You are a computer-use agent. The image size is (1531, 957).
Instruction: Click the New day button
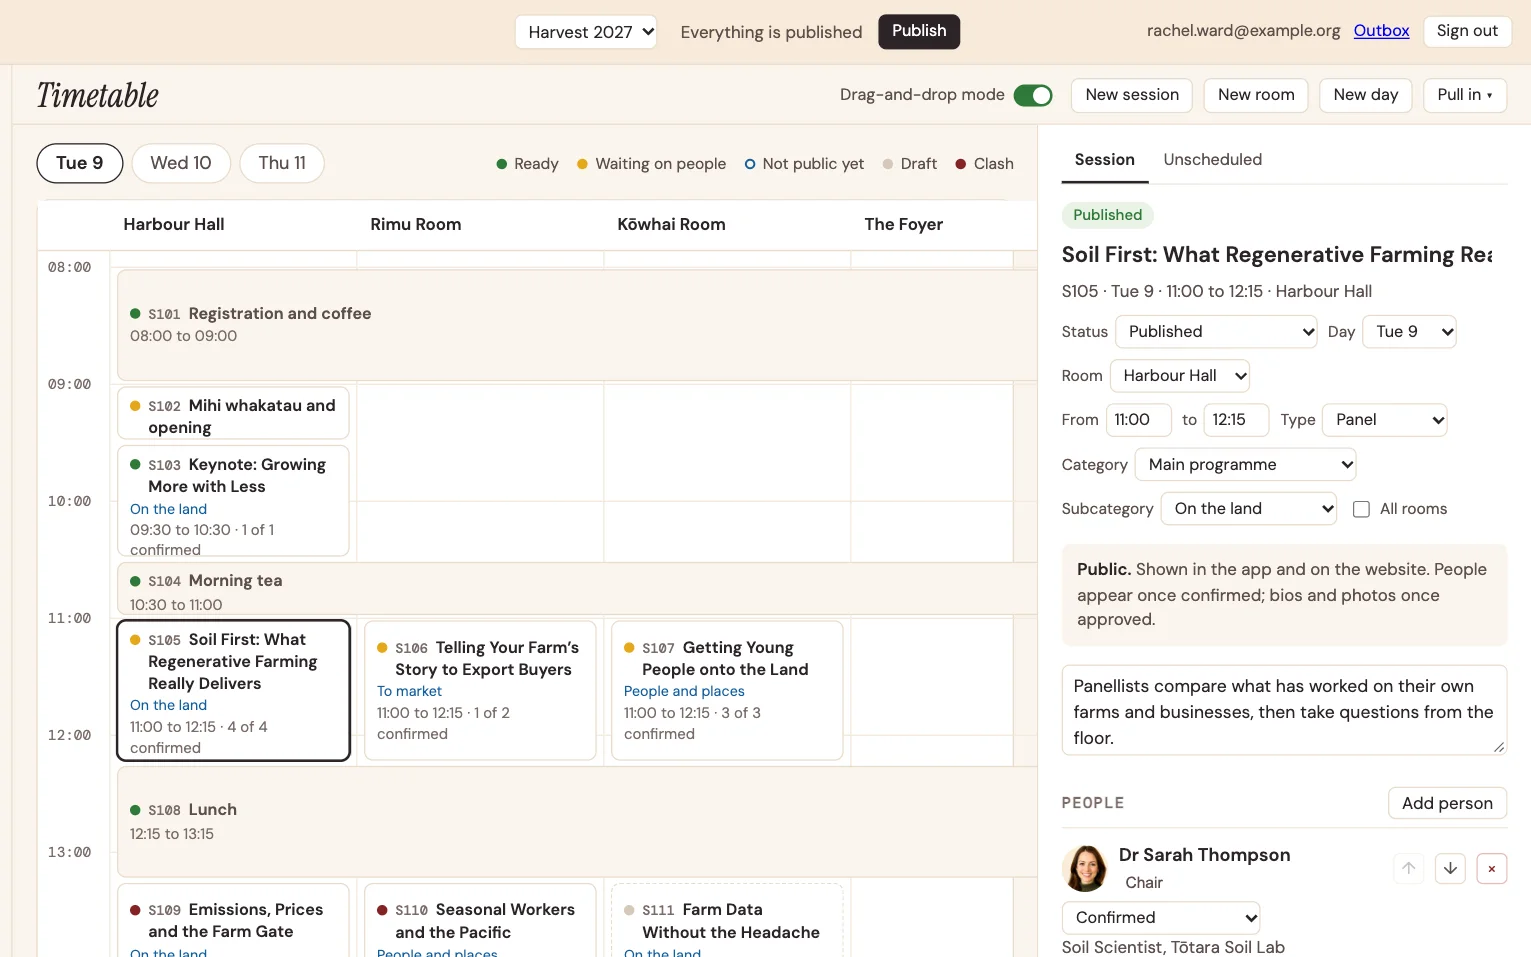[1366, 95]
